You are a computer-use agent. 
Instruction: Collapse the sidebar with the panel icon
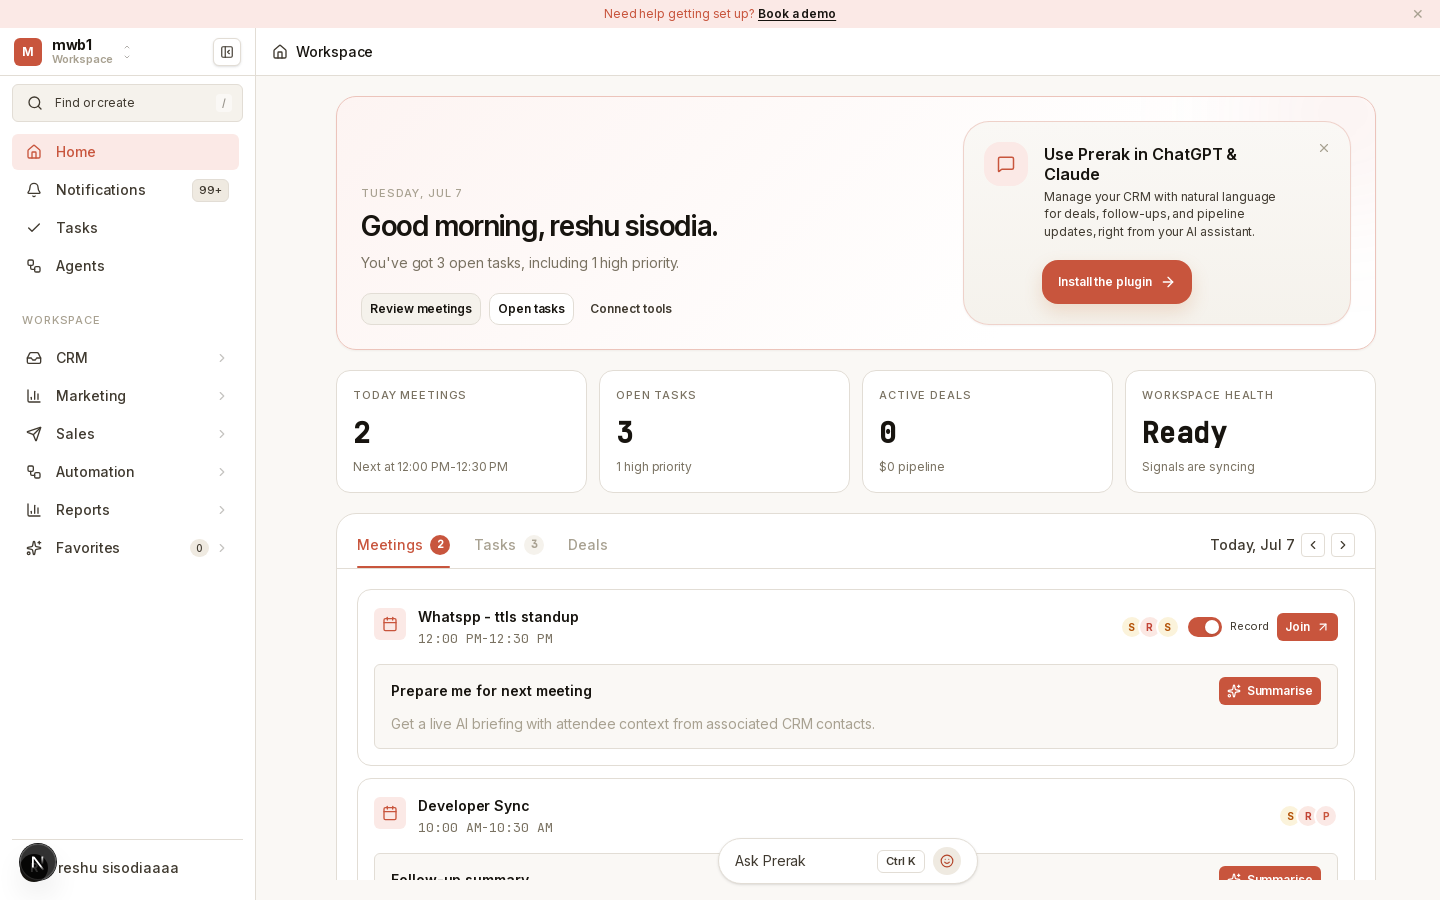(x=227, y=52)
